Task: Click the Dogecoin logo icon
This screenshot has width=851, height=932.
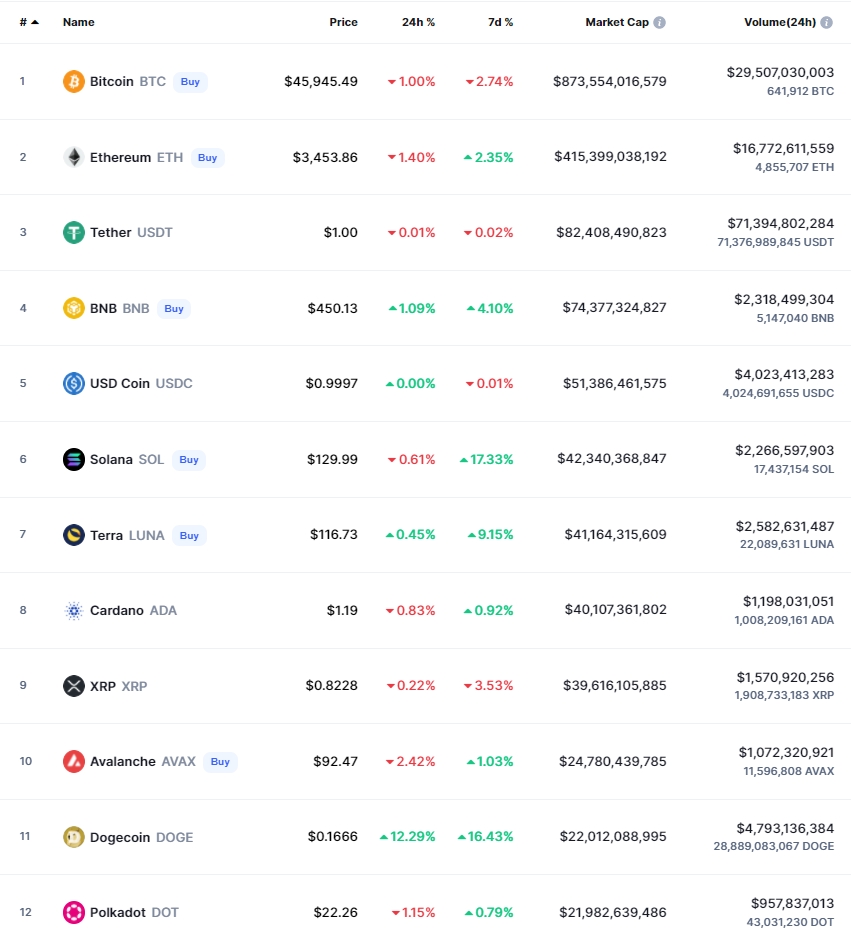Action: point(74,837)
